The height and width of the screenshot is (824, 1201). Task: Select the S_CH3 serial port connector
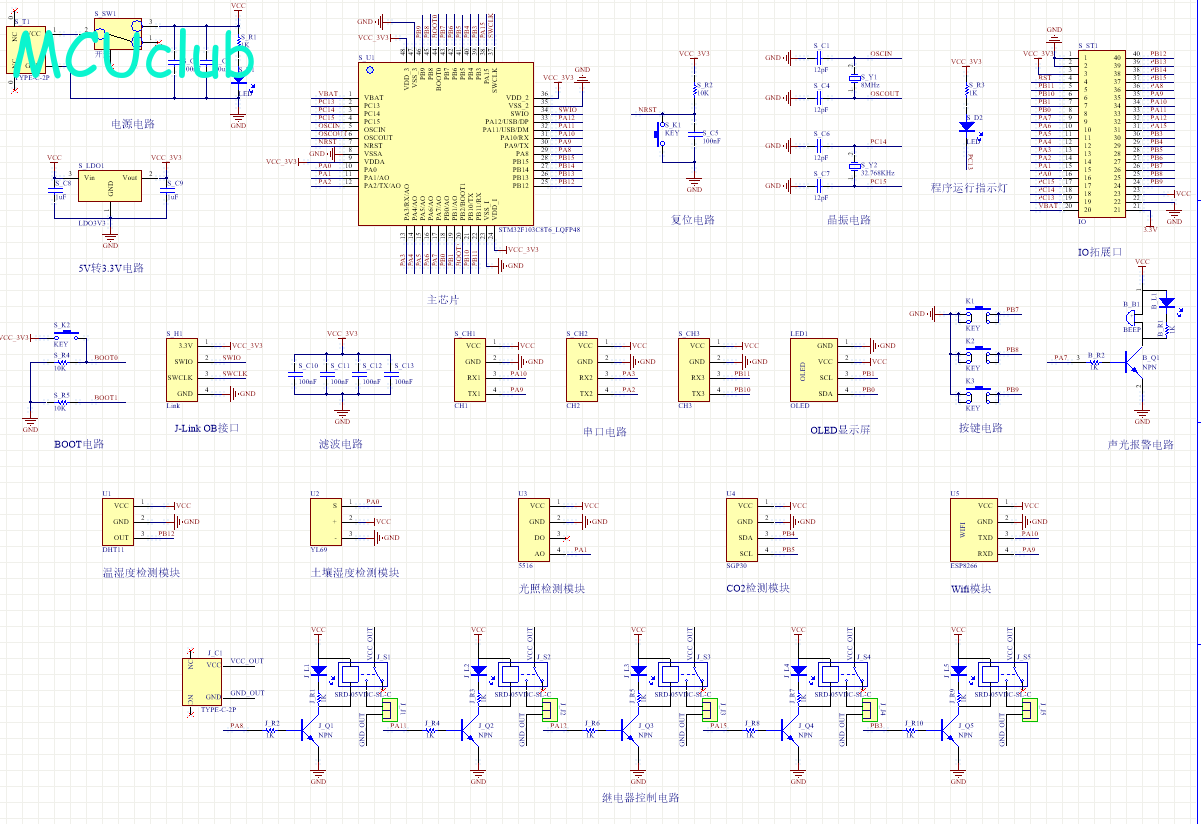coord(694,369)
